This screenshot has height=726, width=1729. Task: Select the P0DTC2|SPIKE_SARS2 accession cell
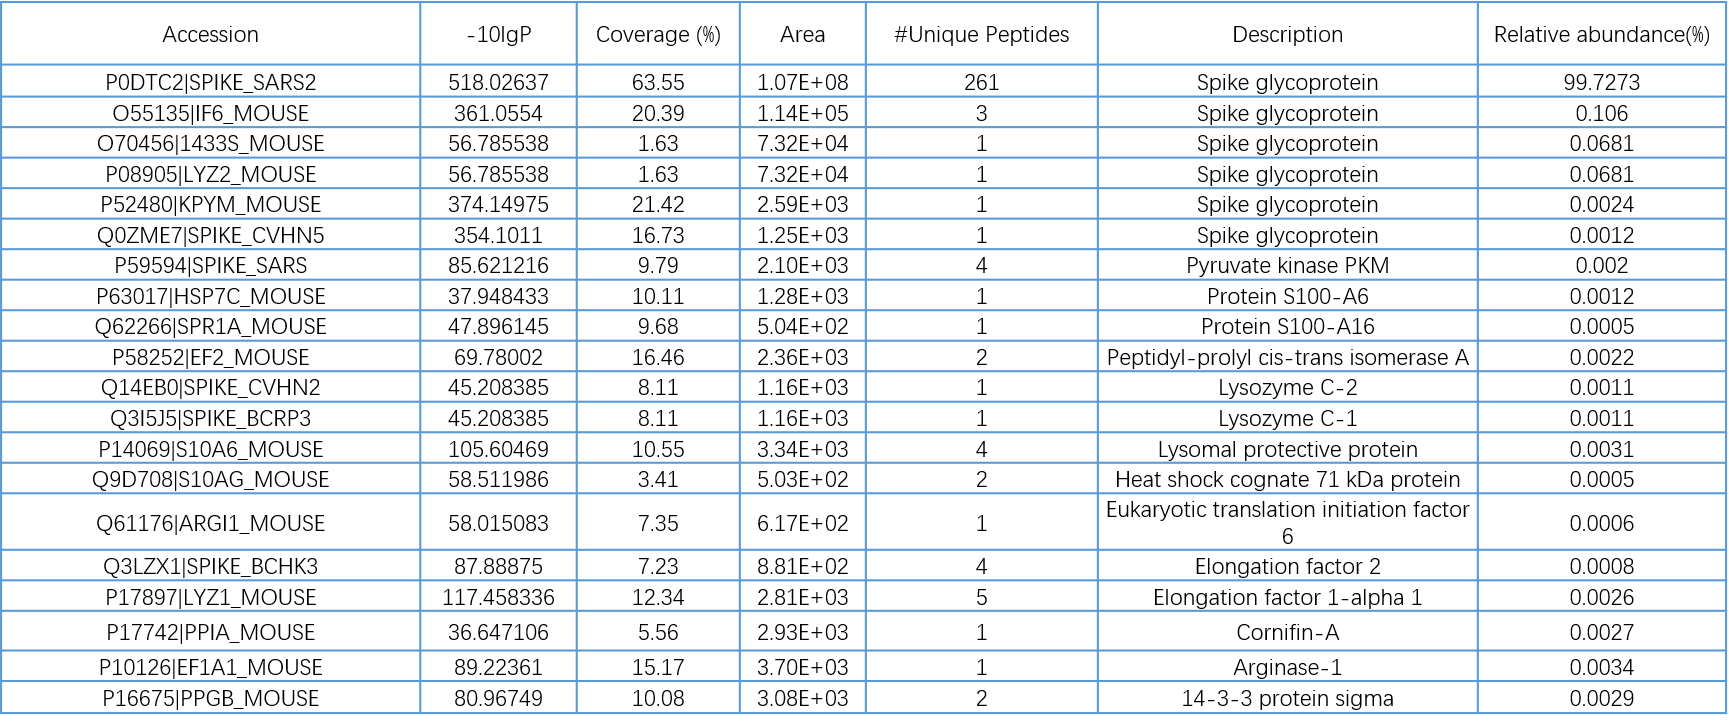pos(210,82)
